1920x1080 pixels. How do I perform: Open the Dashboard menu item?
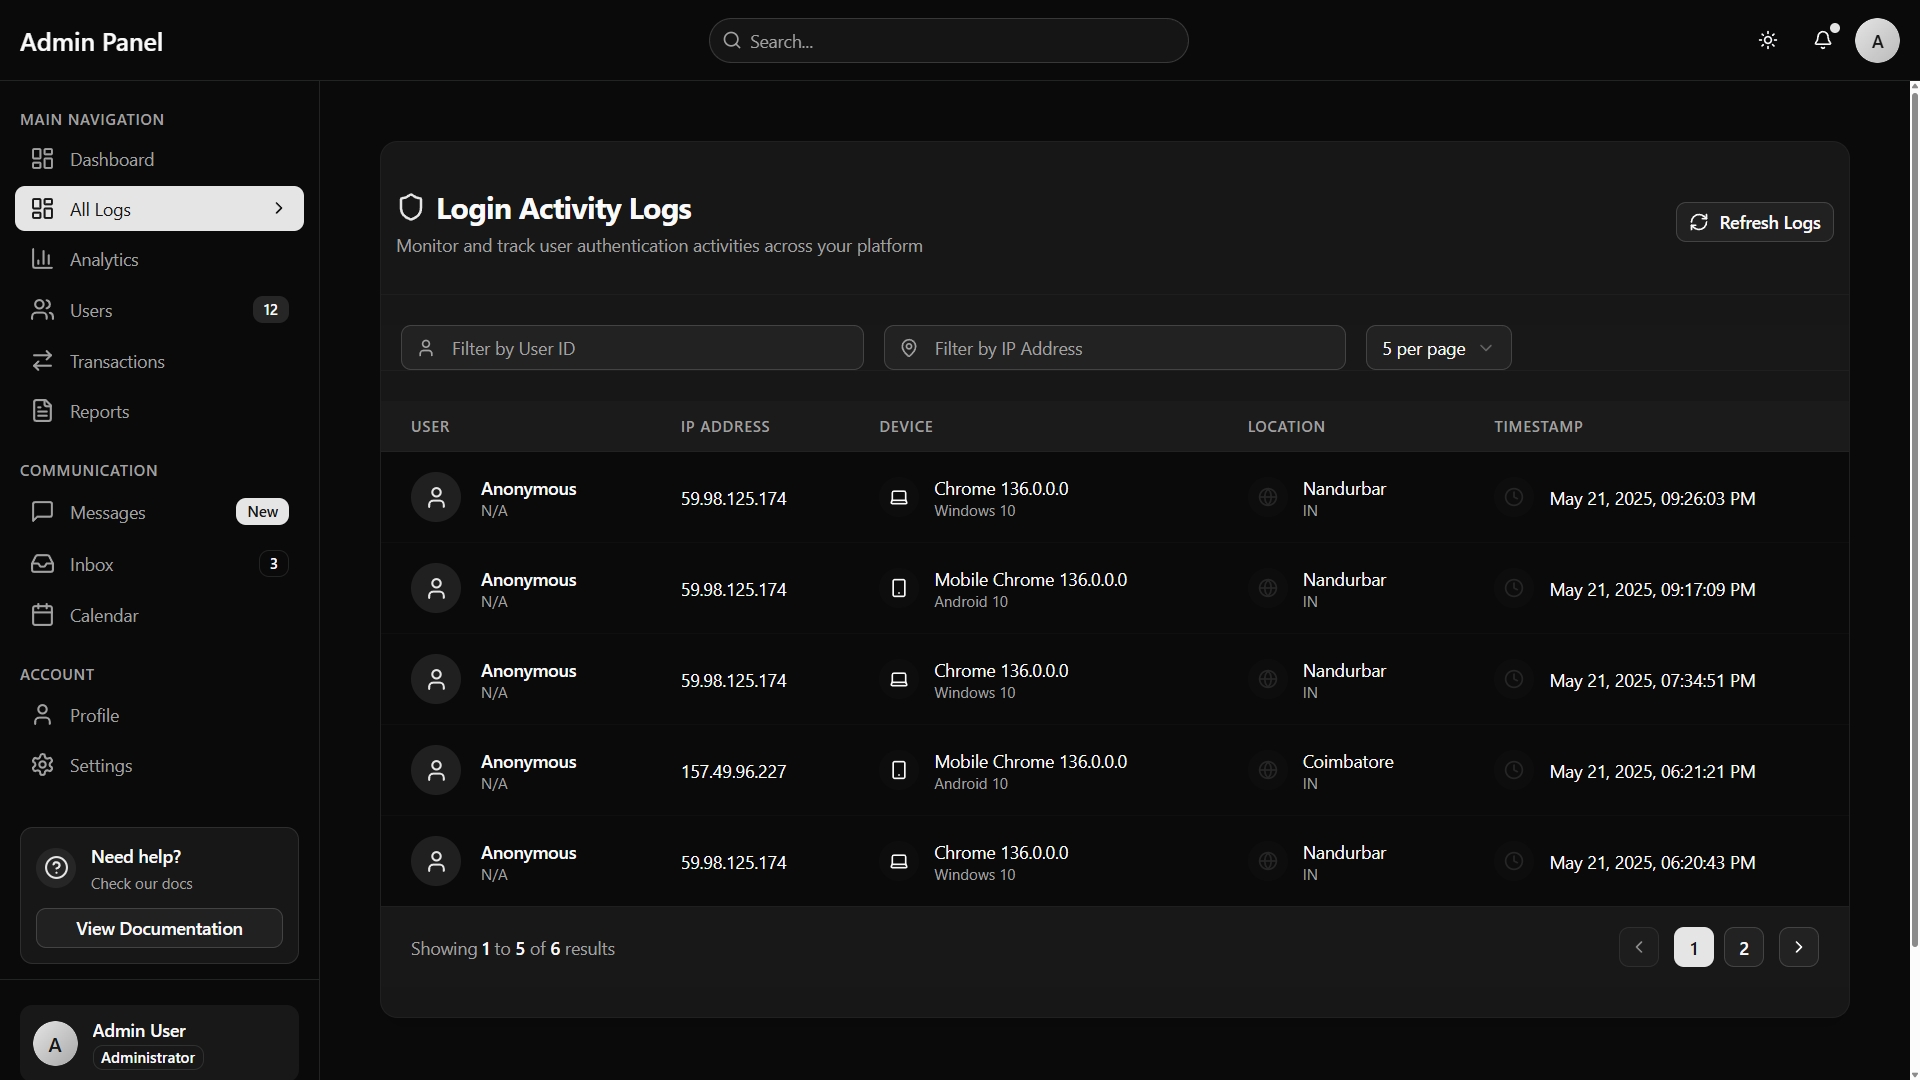tap(111, 159)
